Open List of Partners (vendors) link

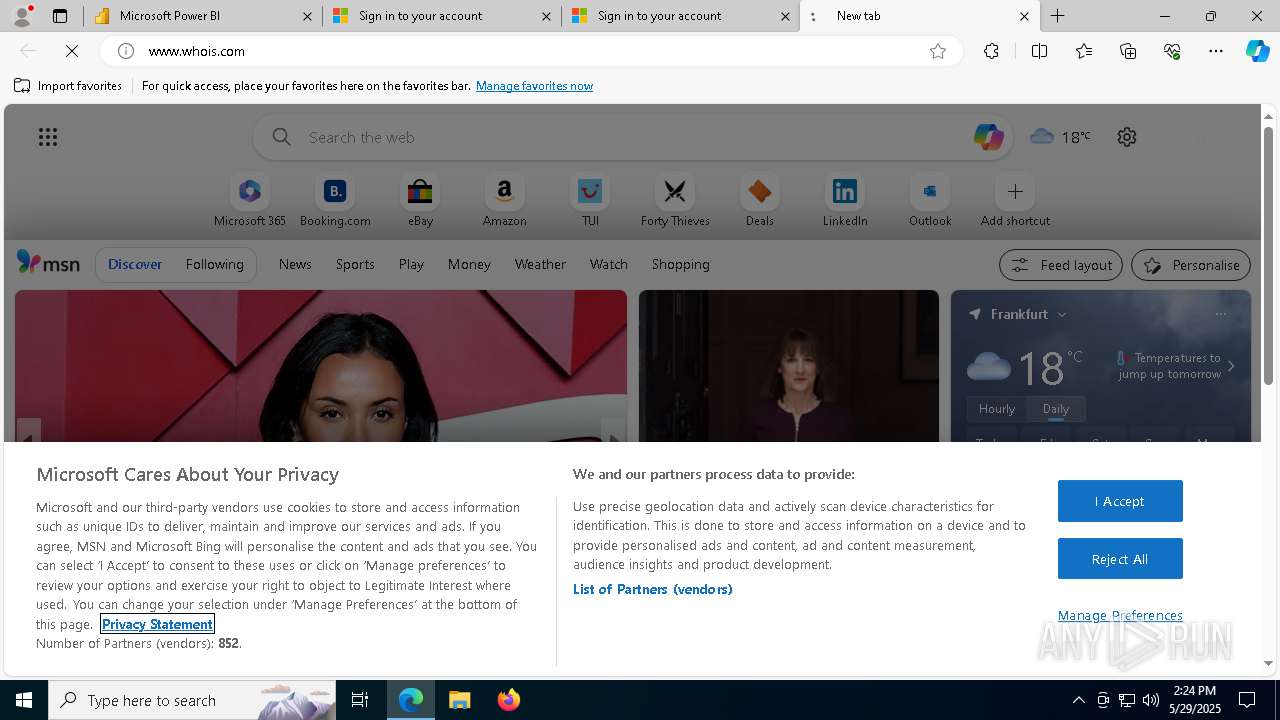653,589
